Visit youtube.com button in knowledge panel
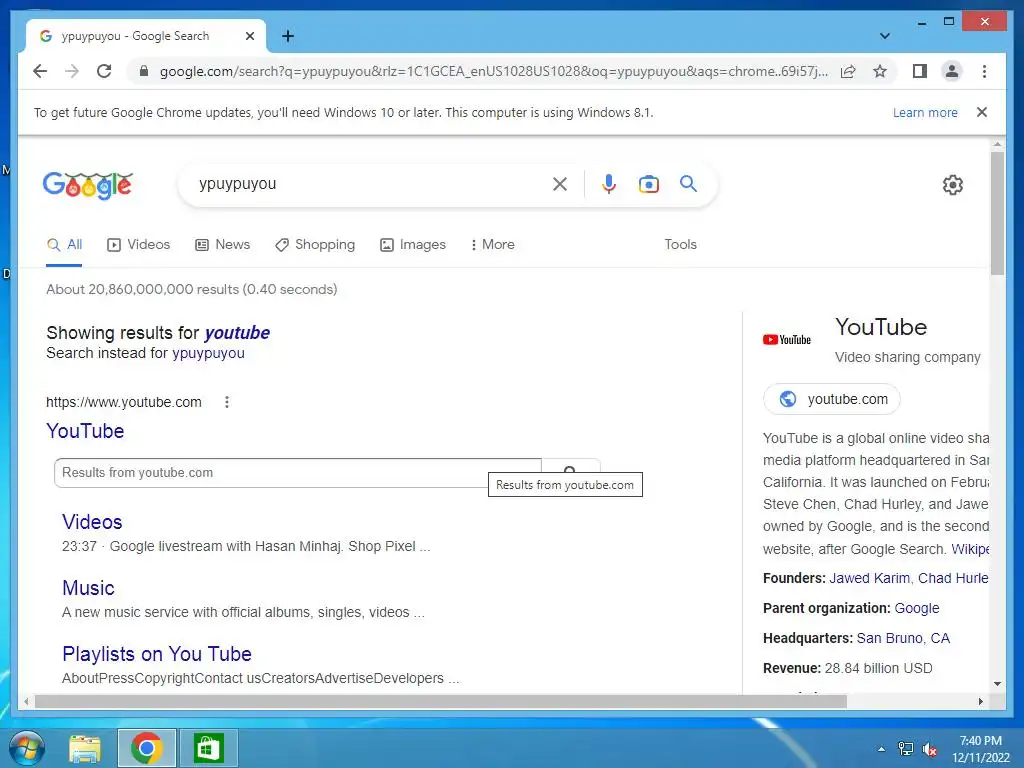Image resolution: width=1024 pixels, height=768 pixels. point(831,399)
